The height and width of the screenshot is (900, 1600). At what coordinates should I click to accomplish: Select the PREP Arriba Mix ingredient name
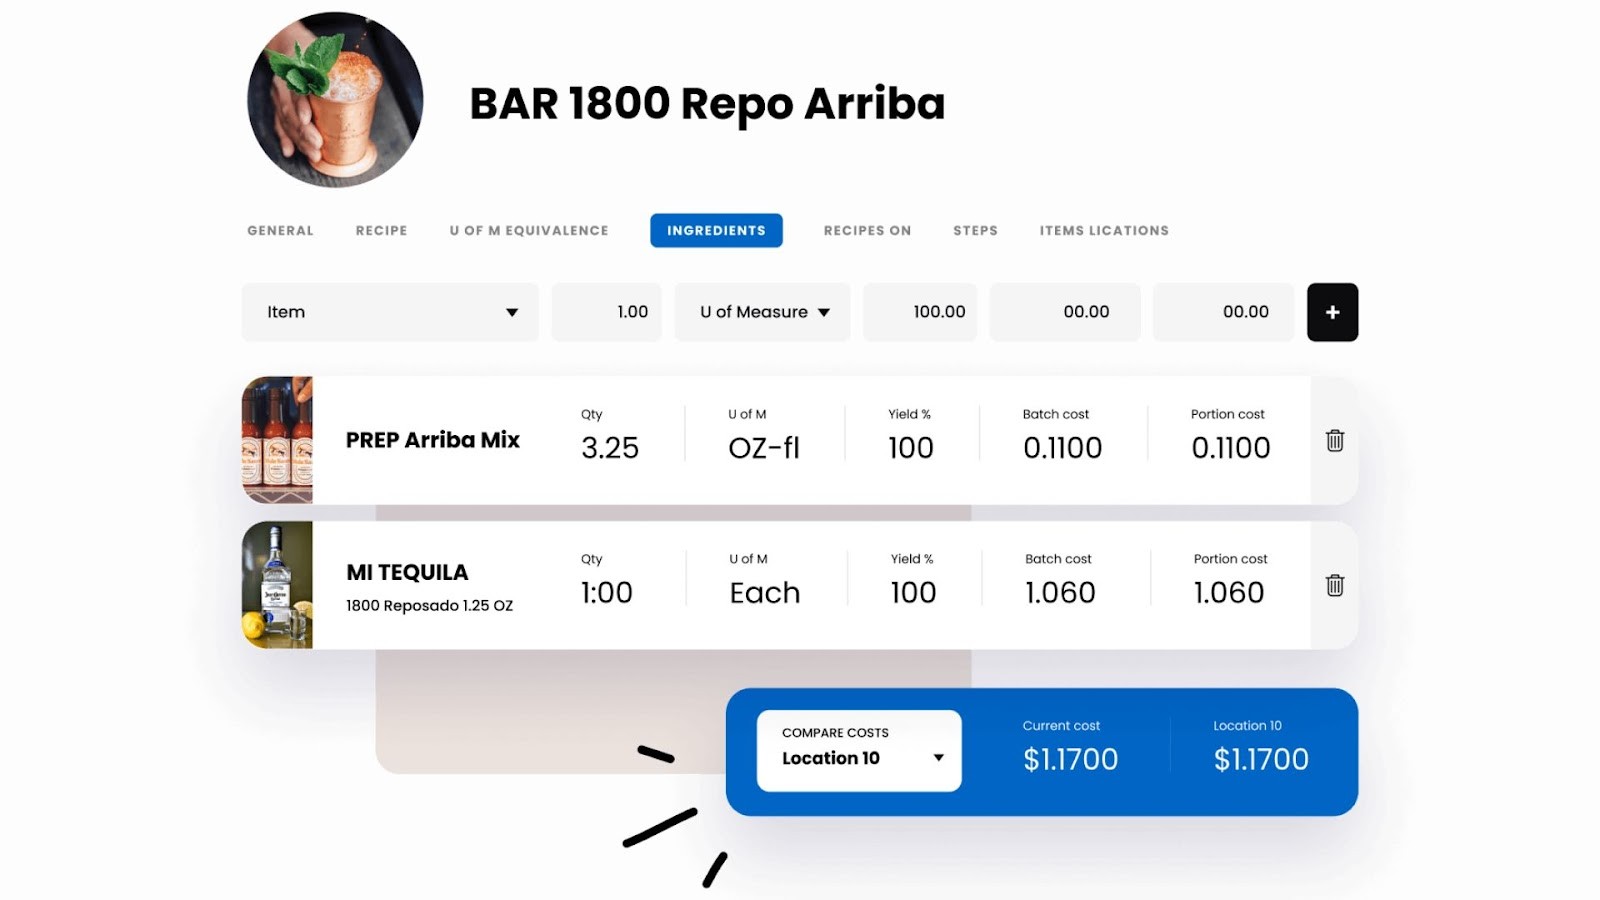point(433,440)
